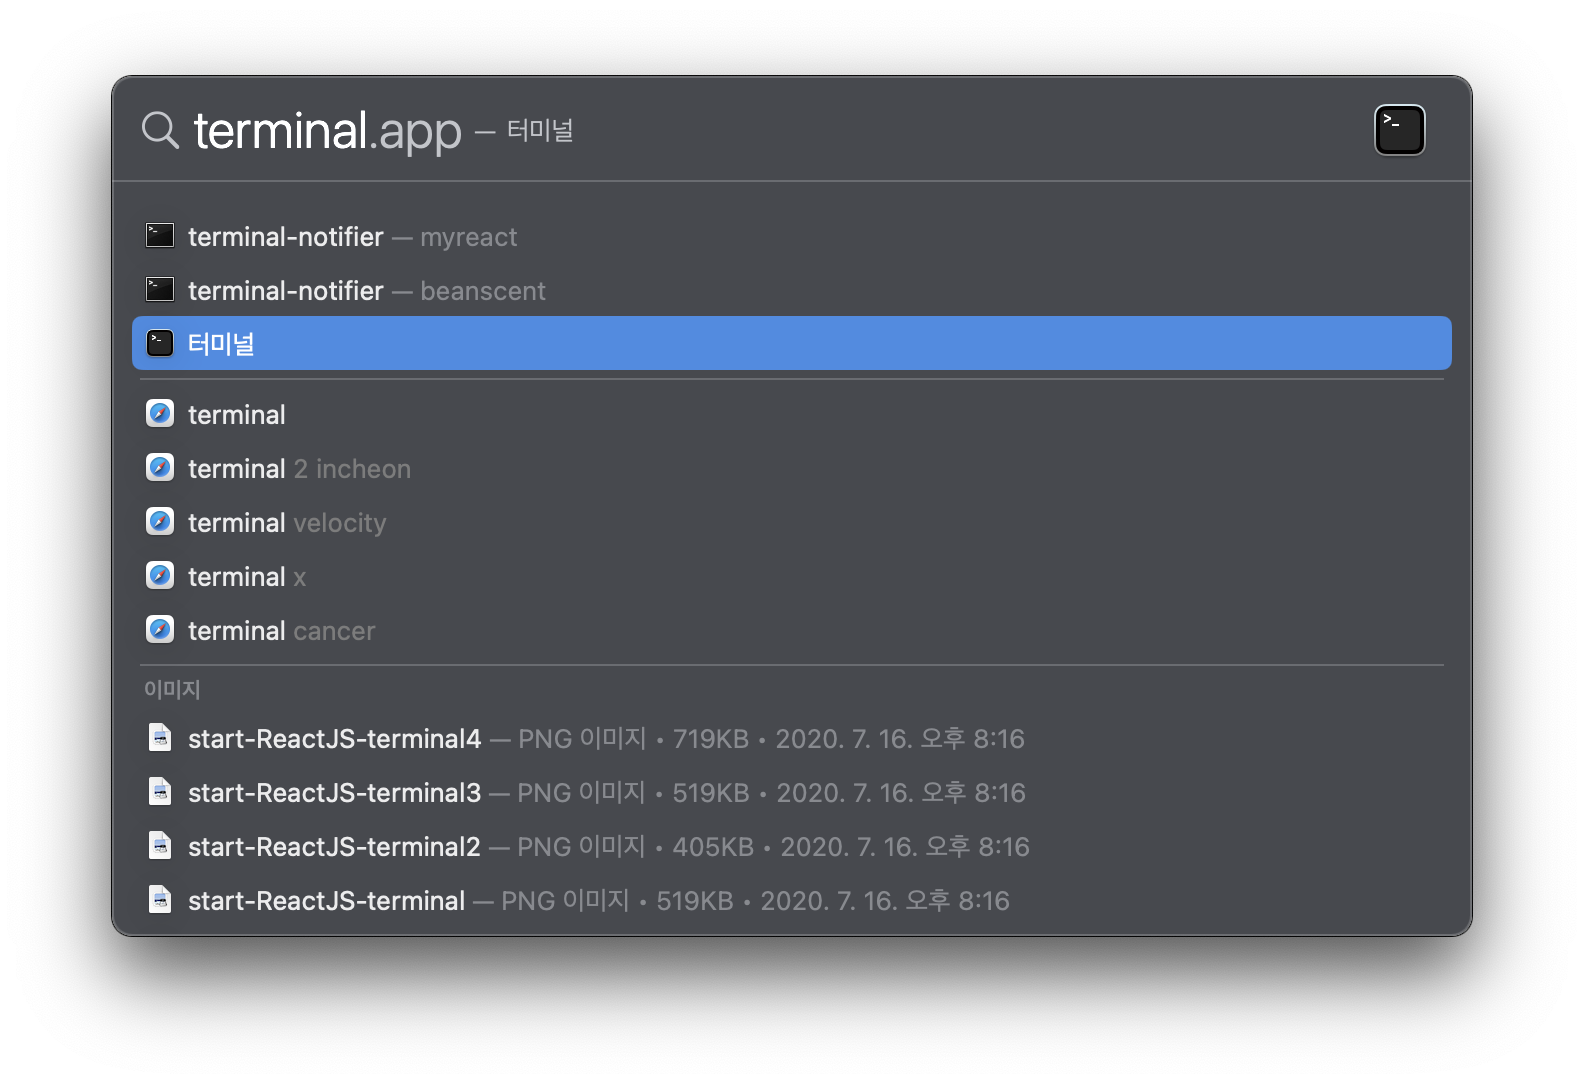The width and height of the screenshot is (1584, 1084).
Task: Click the Spotlight magnifying glass icon
Action: click(x=160, y=130)
